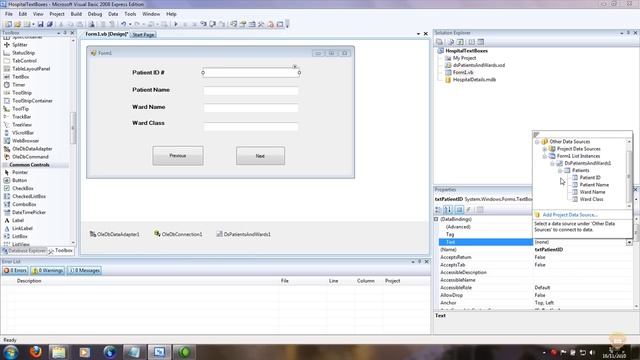Click DsPatientsAndWards1 in the component tray

[243, 234]
